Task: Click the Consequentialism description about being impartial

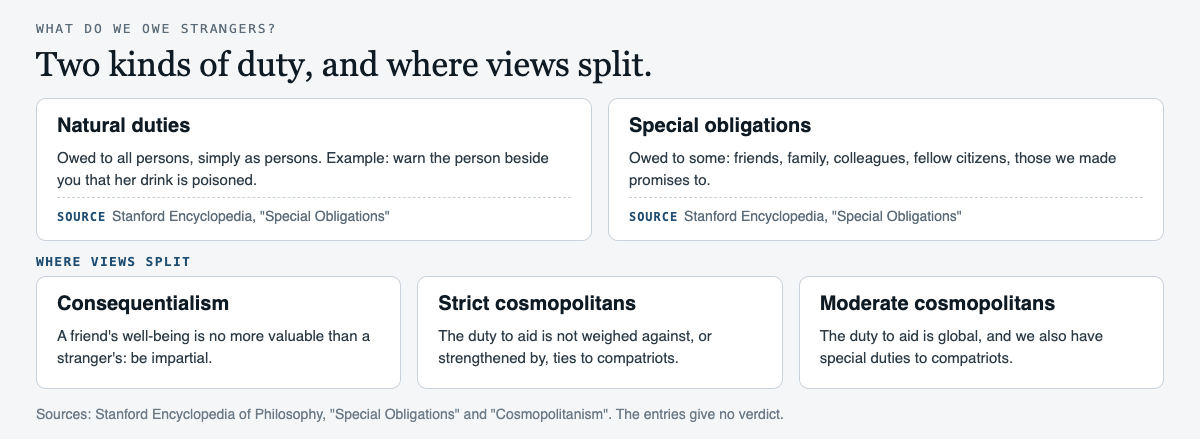Action: point(213,346)
